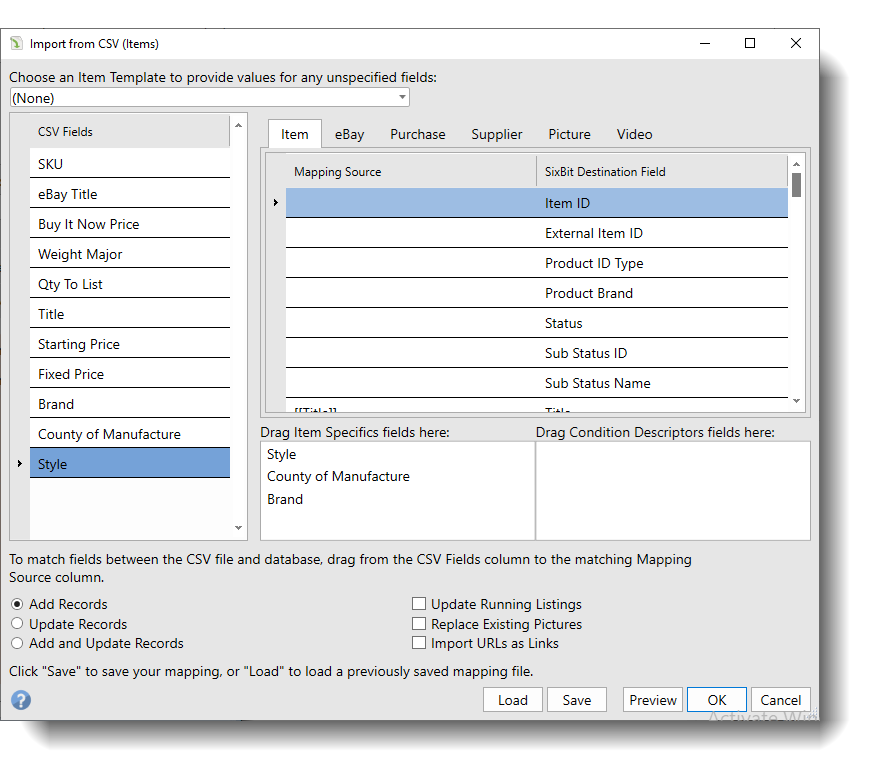Select Brand in Item Specifics box
This screenshot has height=771, width=870.
[x=285, y=499]
